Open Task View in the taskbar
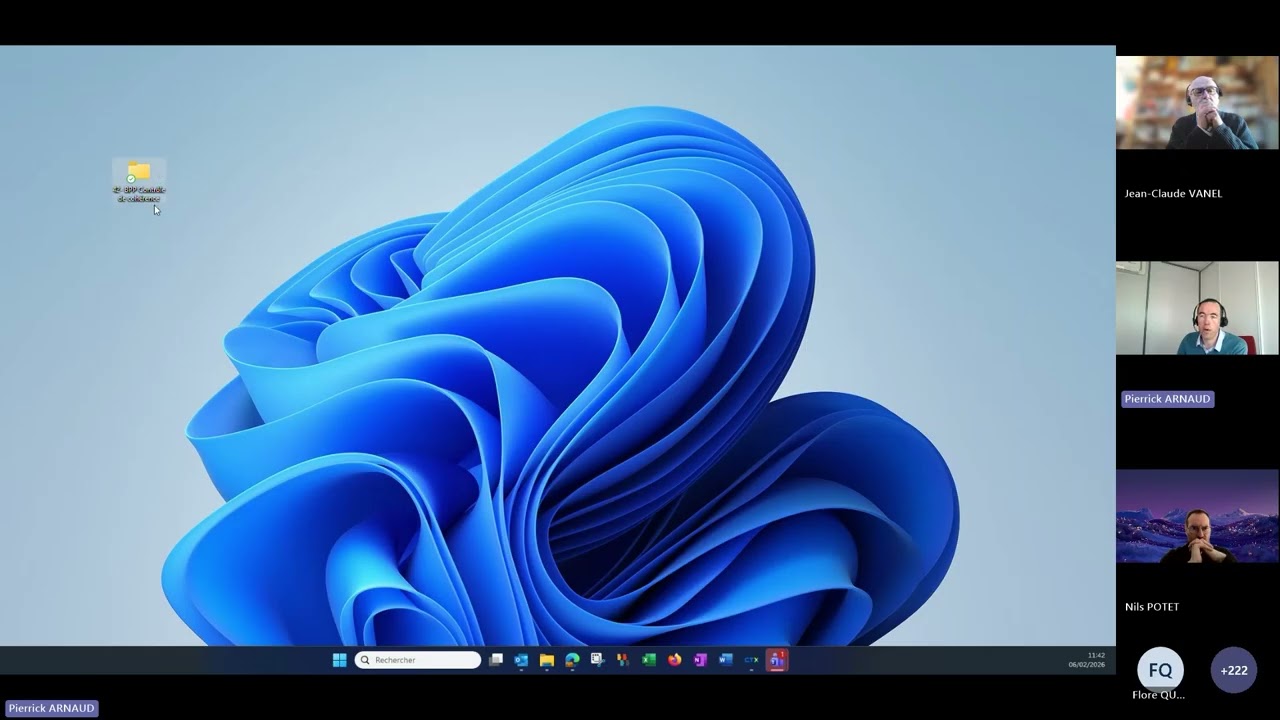Viewport: 1280px width, 720px height. click(x=496, y=660)
